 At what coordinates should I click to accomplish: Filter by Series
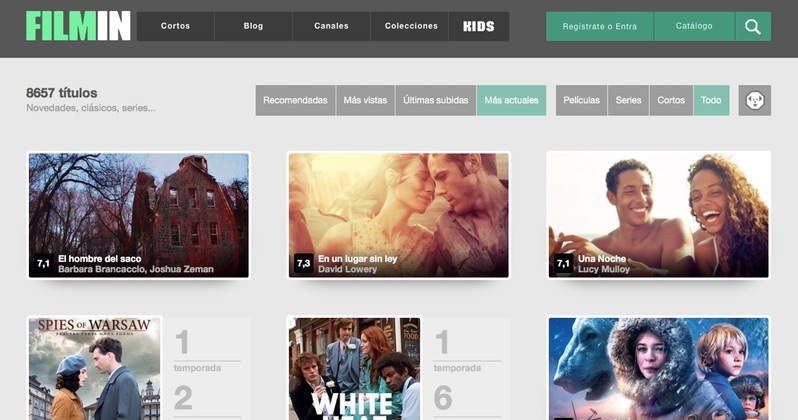[629, 100]
